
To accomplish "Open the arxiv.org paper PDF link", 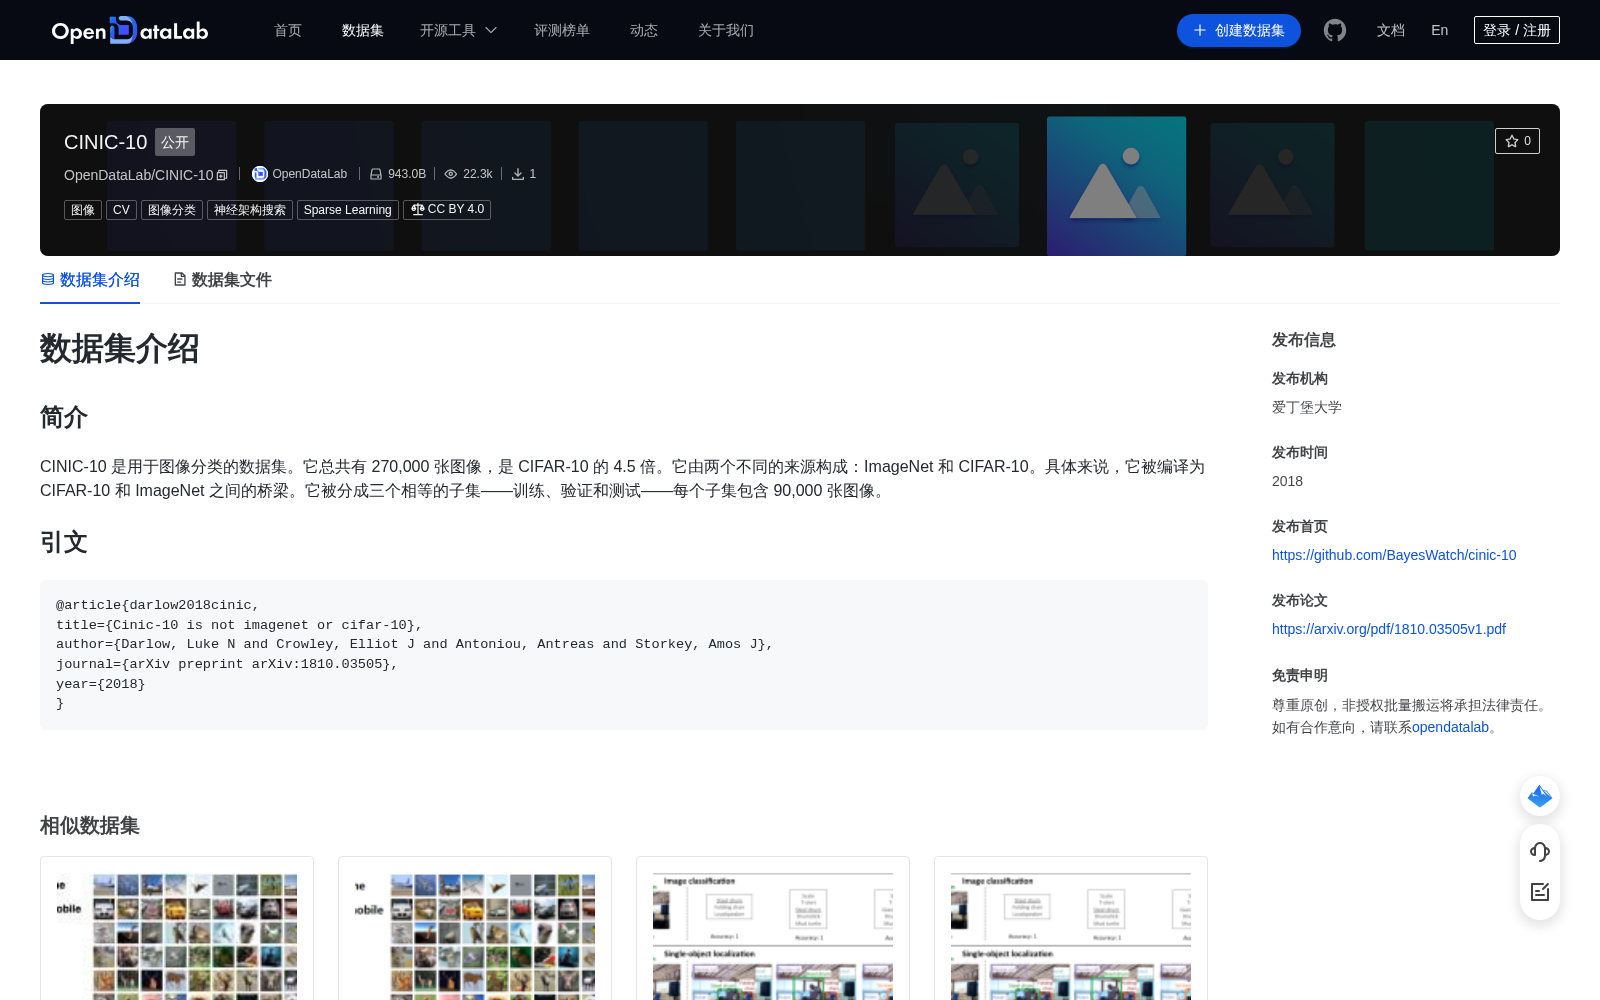I will [x=1389, y=629].
